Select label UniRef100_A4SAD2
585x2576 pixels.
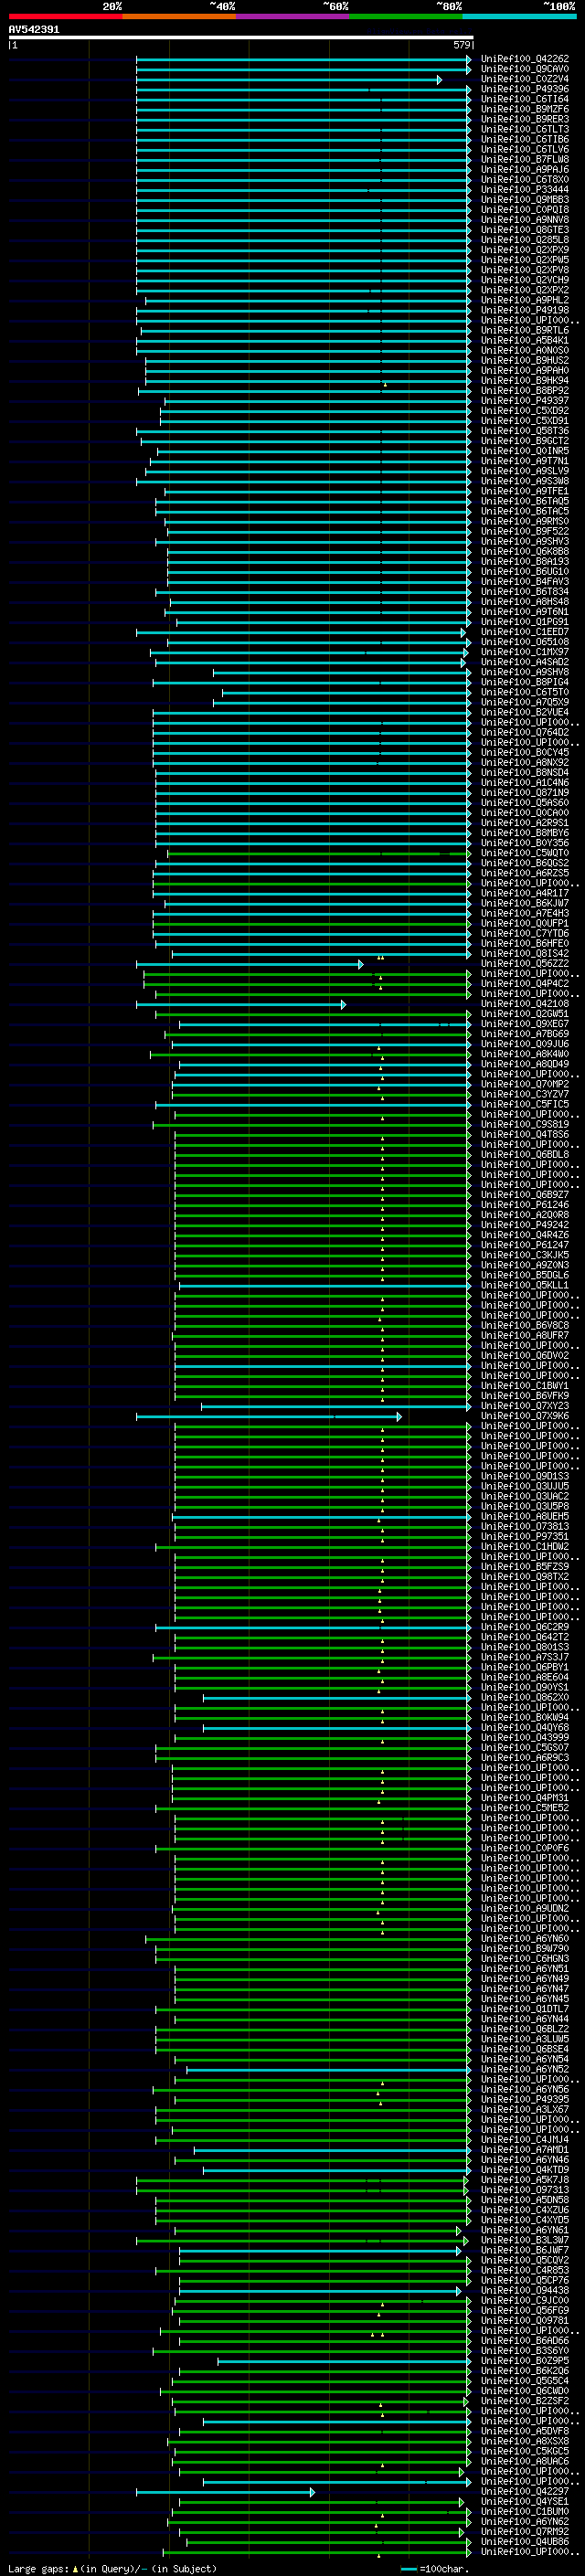(x=525, y=662)
